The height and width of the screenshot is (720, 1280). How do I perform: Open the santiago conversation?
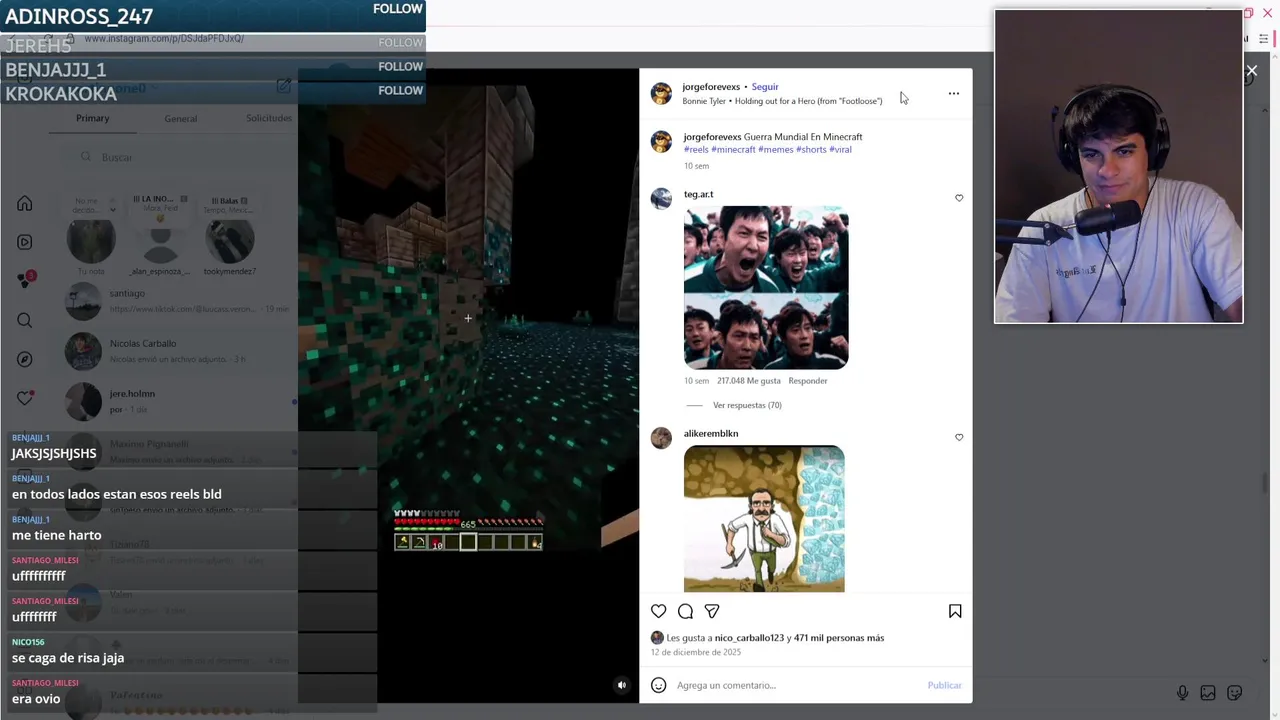(180, 301)
